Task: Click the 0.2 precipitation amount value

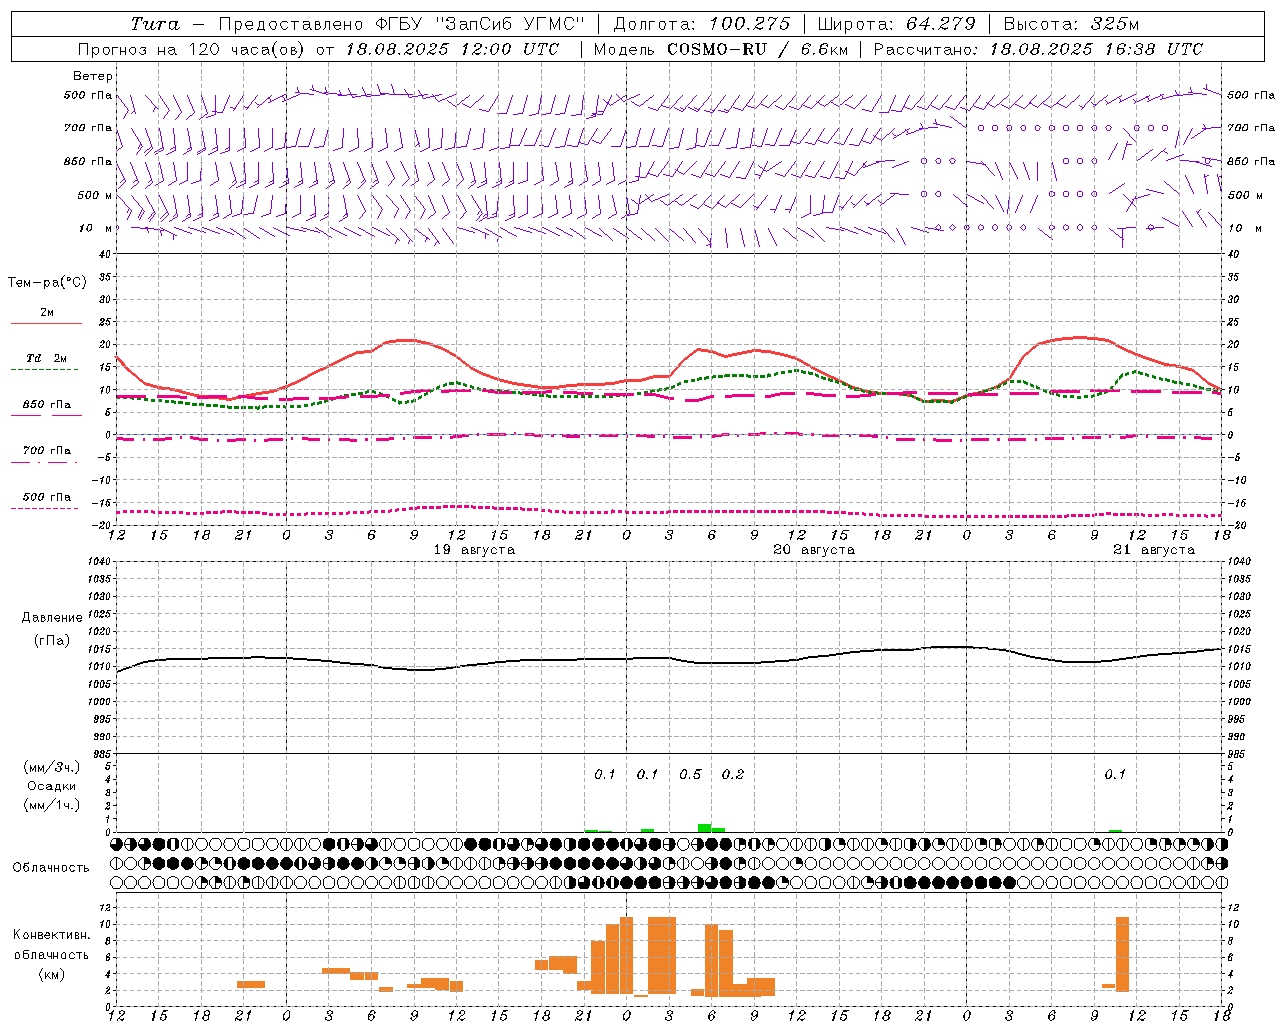Action: pyautogui.click(x=733, y=775)
